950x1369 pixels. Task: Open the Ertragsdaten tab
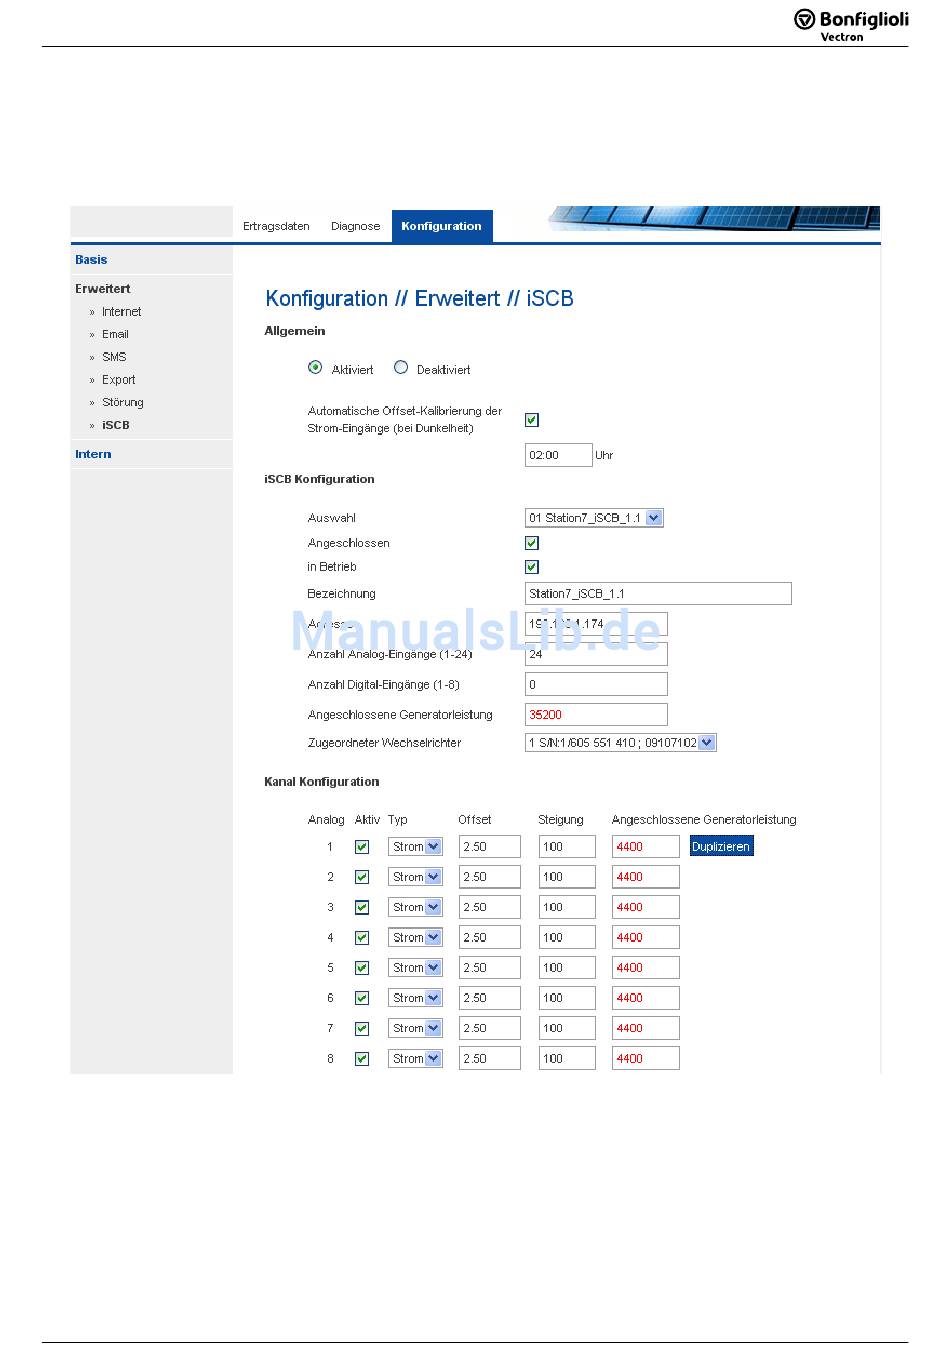pyautogui.click(x=276, y=226)
